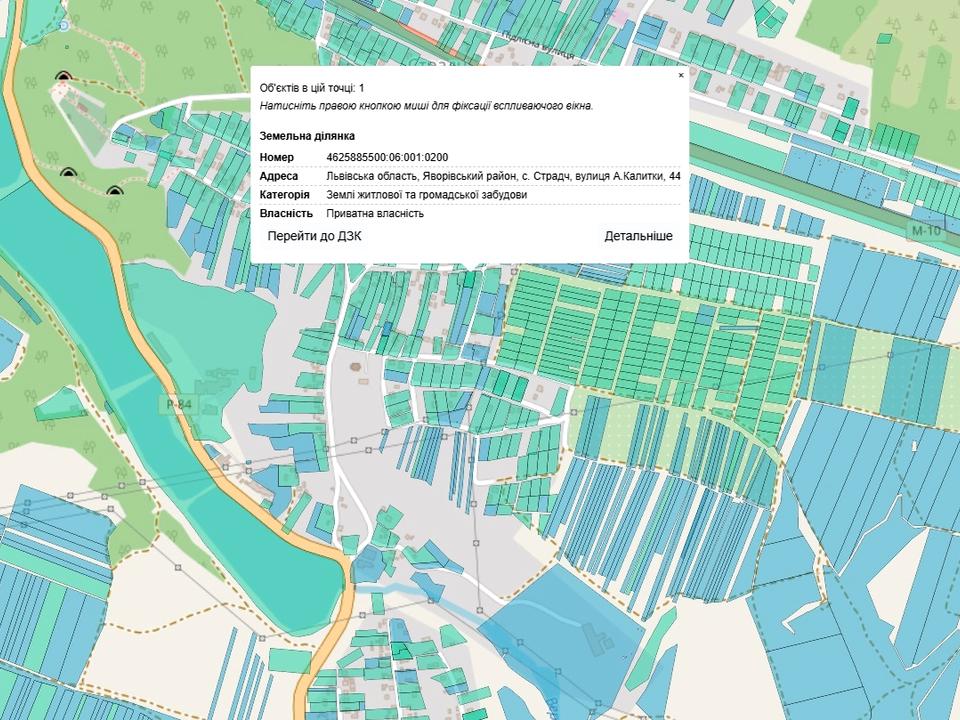
Task: Click the M-10 highway shield label
Action: click(x=926, y=231)
